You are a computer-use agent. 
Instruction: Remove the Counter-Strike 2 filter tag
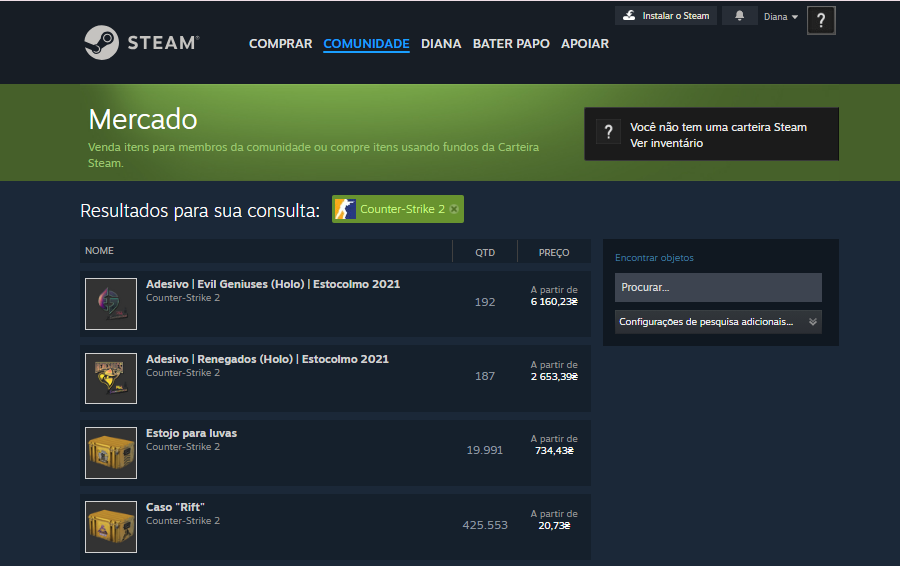click(x=454, y=209)
